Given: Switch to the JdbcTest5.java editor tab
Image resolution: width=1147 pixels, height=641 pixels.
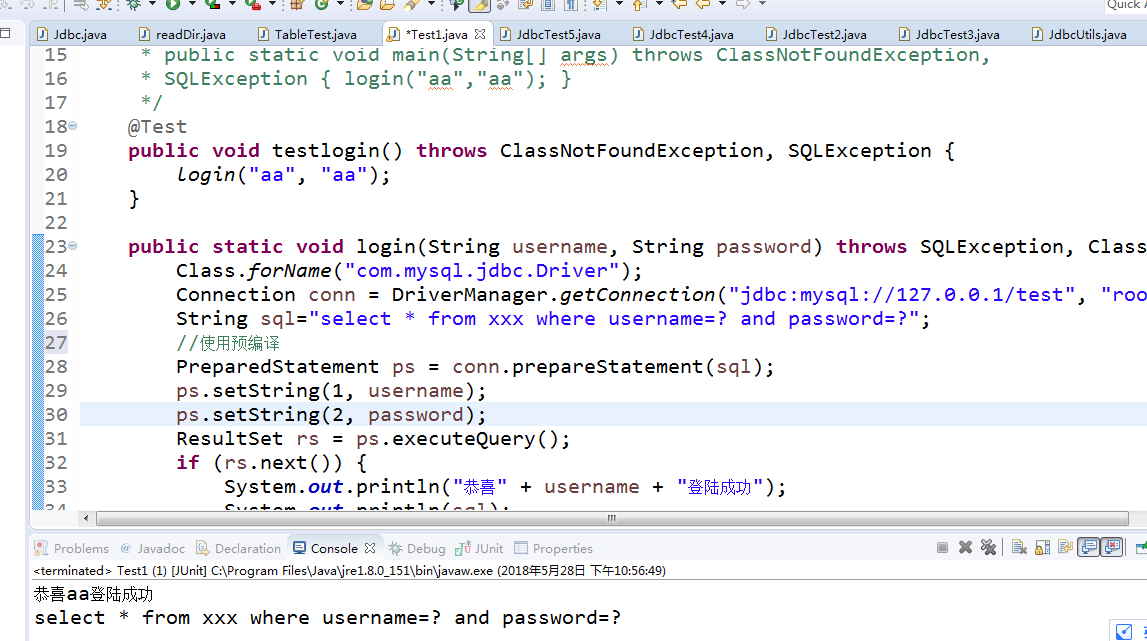Looking at the screenshot, I should point(550,34).
